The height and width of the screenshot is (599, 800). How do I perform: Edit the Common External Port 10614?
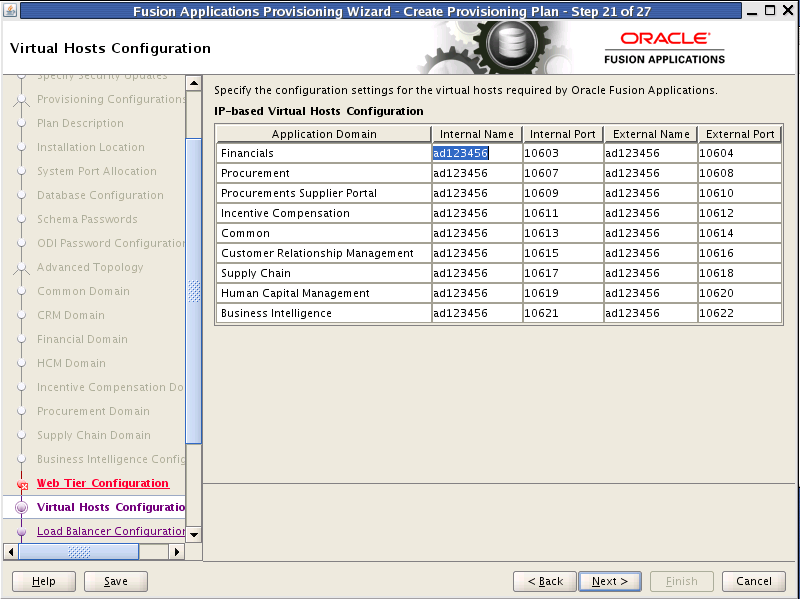tap(739, 233)
